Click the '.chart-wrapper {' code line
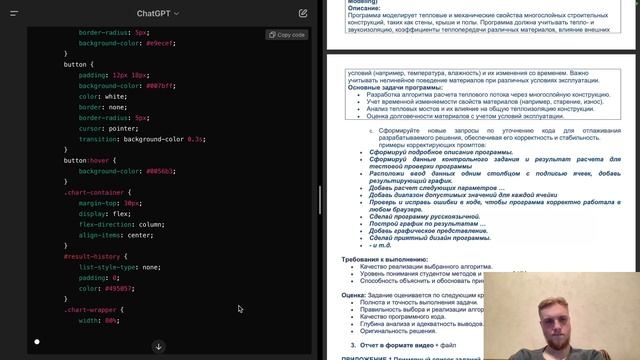This screenshot has height=360, width=640. 93,310
